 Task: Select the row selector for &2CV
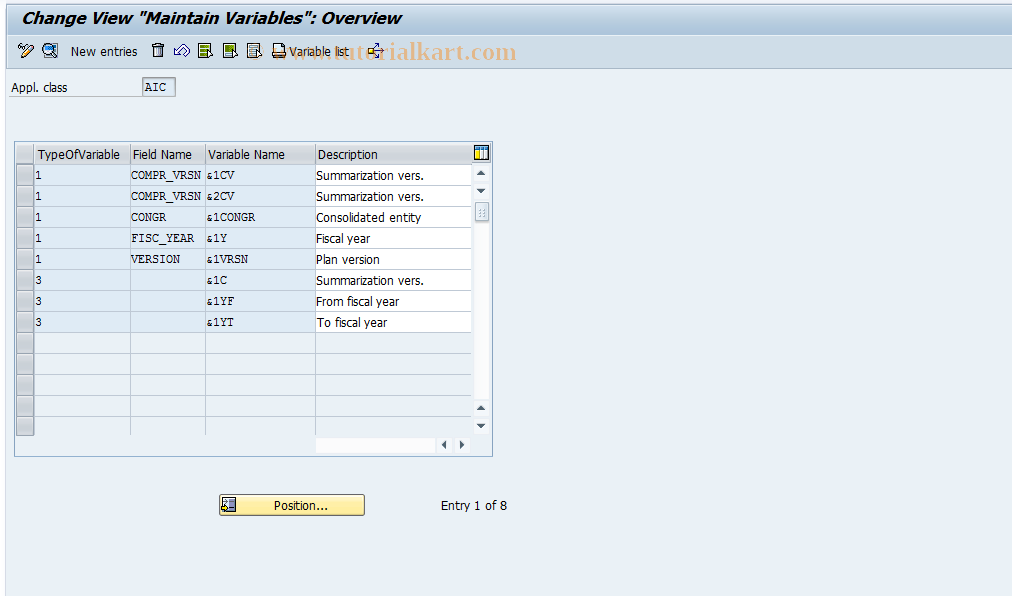[x=25, y=196]
